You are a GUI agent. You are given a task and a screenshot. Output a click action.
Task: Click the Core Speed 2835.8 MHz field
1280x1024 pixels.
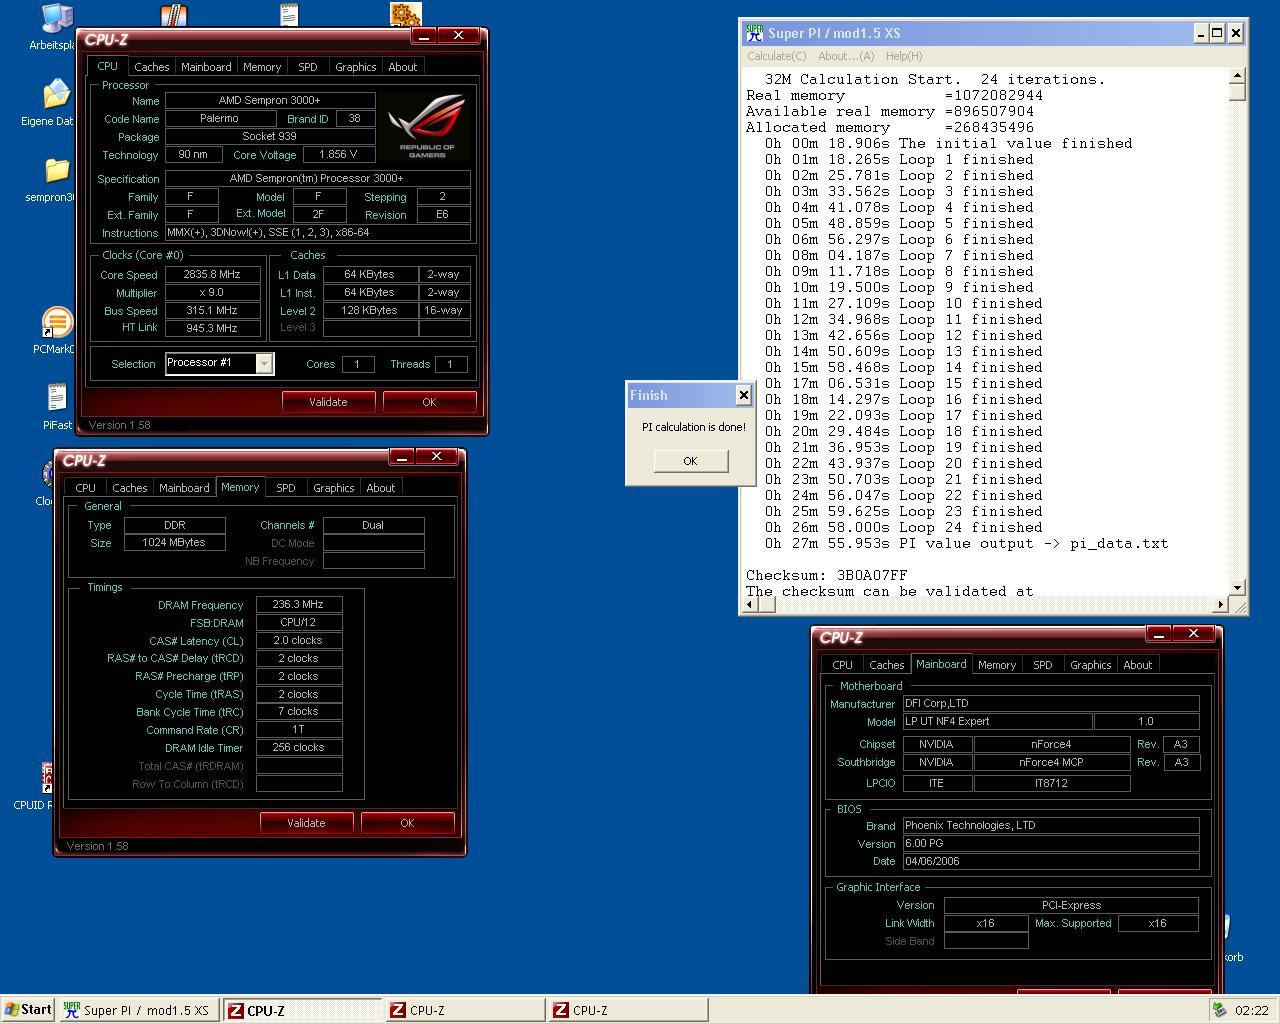(212, 274)
